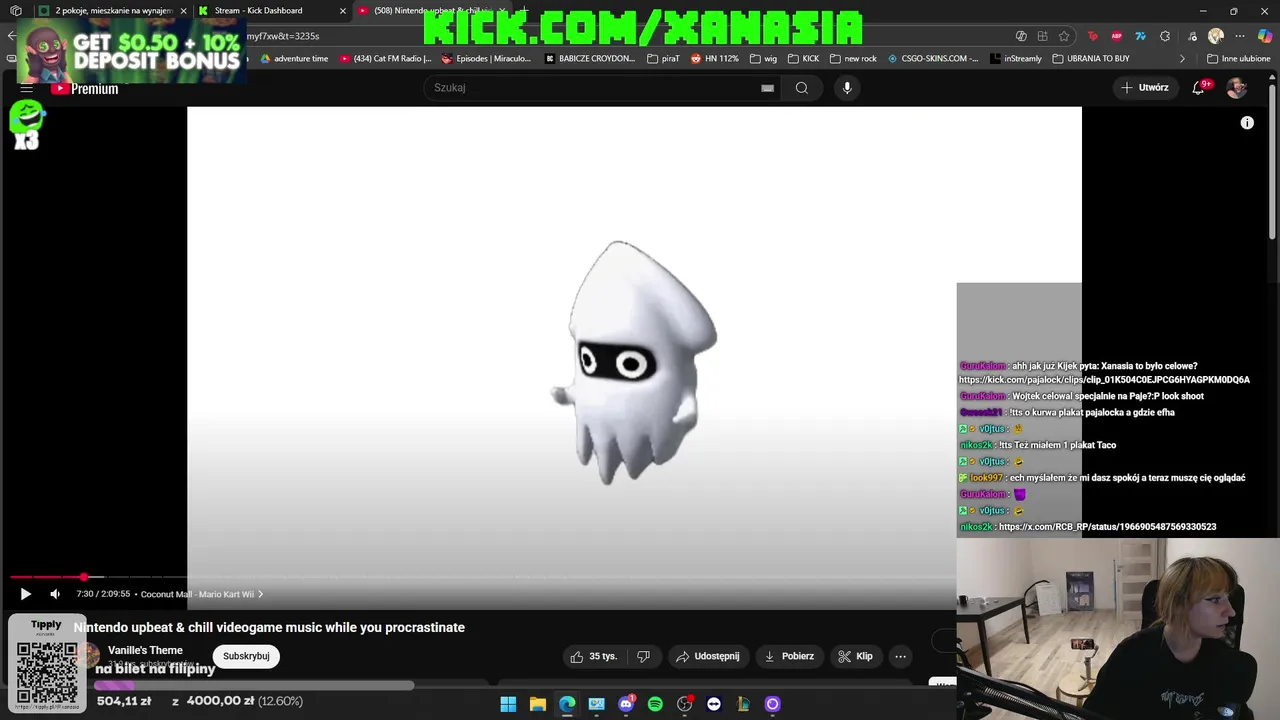Open Spotify from the taskbar
Screen dimensions: 1280x720
(655, 704)
